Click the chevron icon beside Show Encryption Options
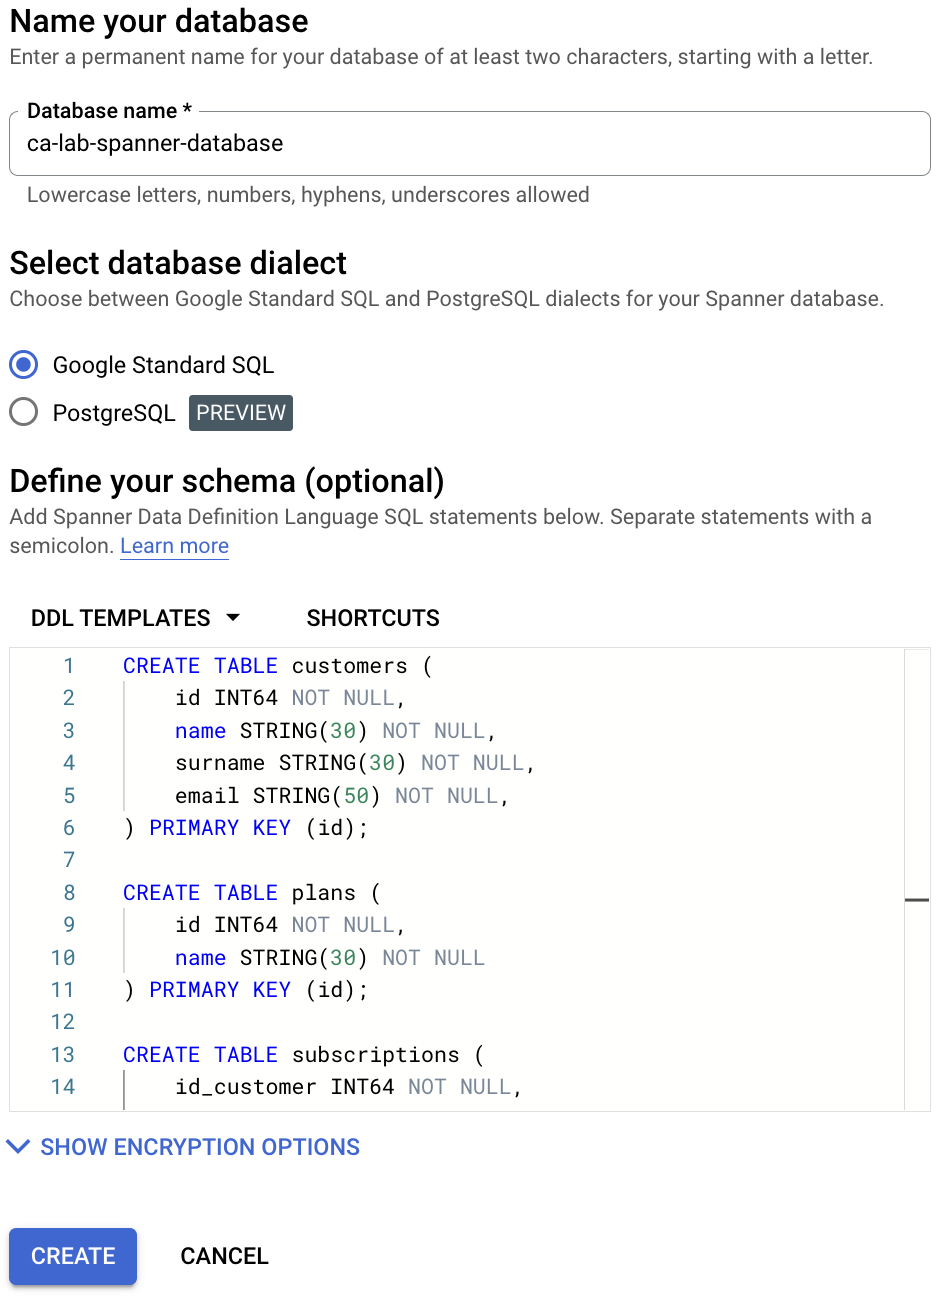The height and width of the screenshot is (1296, 942). click(18, 1147)
